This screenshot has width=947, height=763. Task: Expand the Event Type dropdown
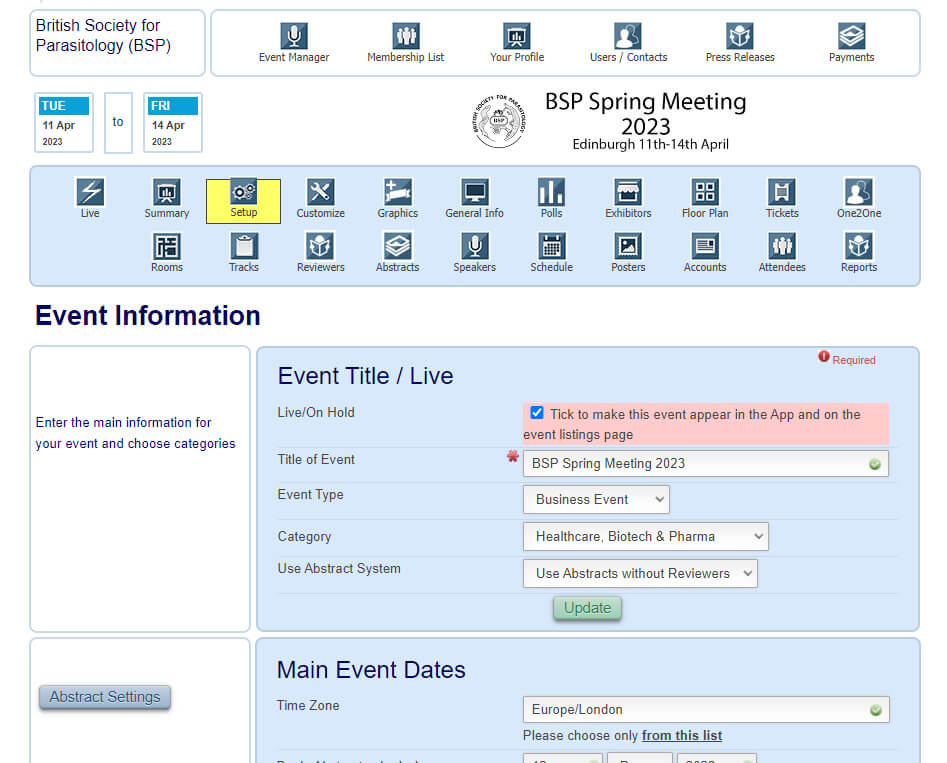(x=596, y=500)
